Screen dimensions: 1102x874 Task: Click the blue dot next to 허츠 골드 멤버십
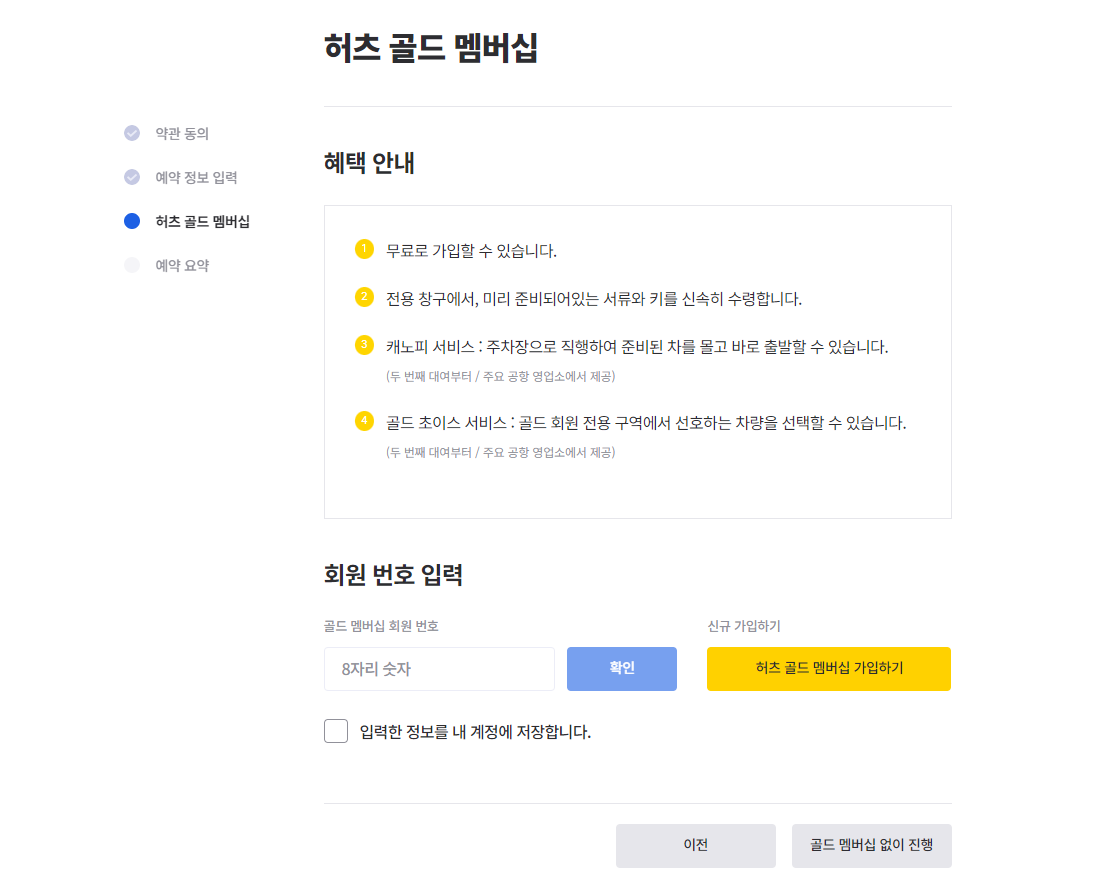pos(133,221)
